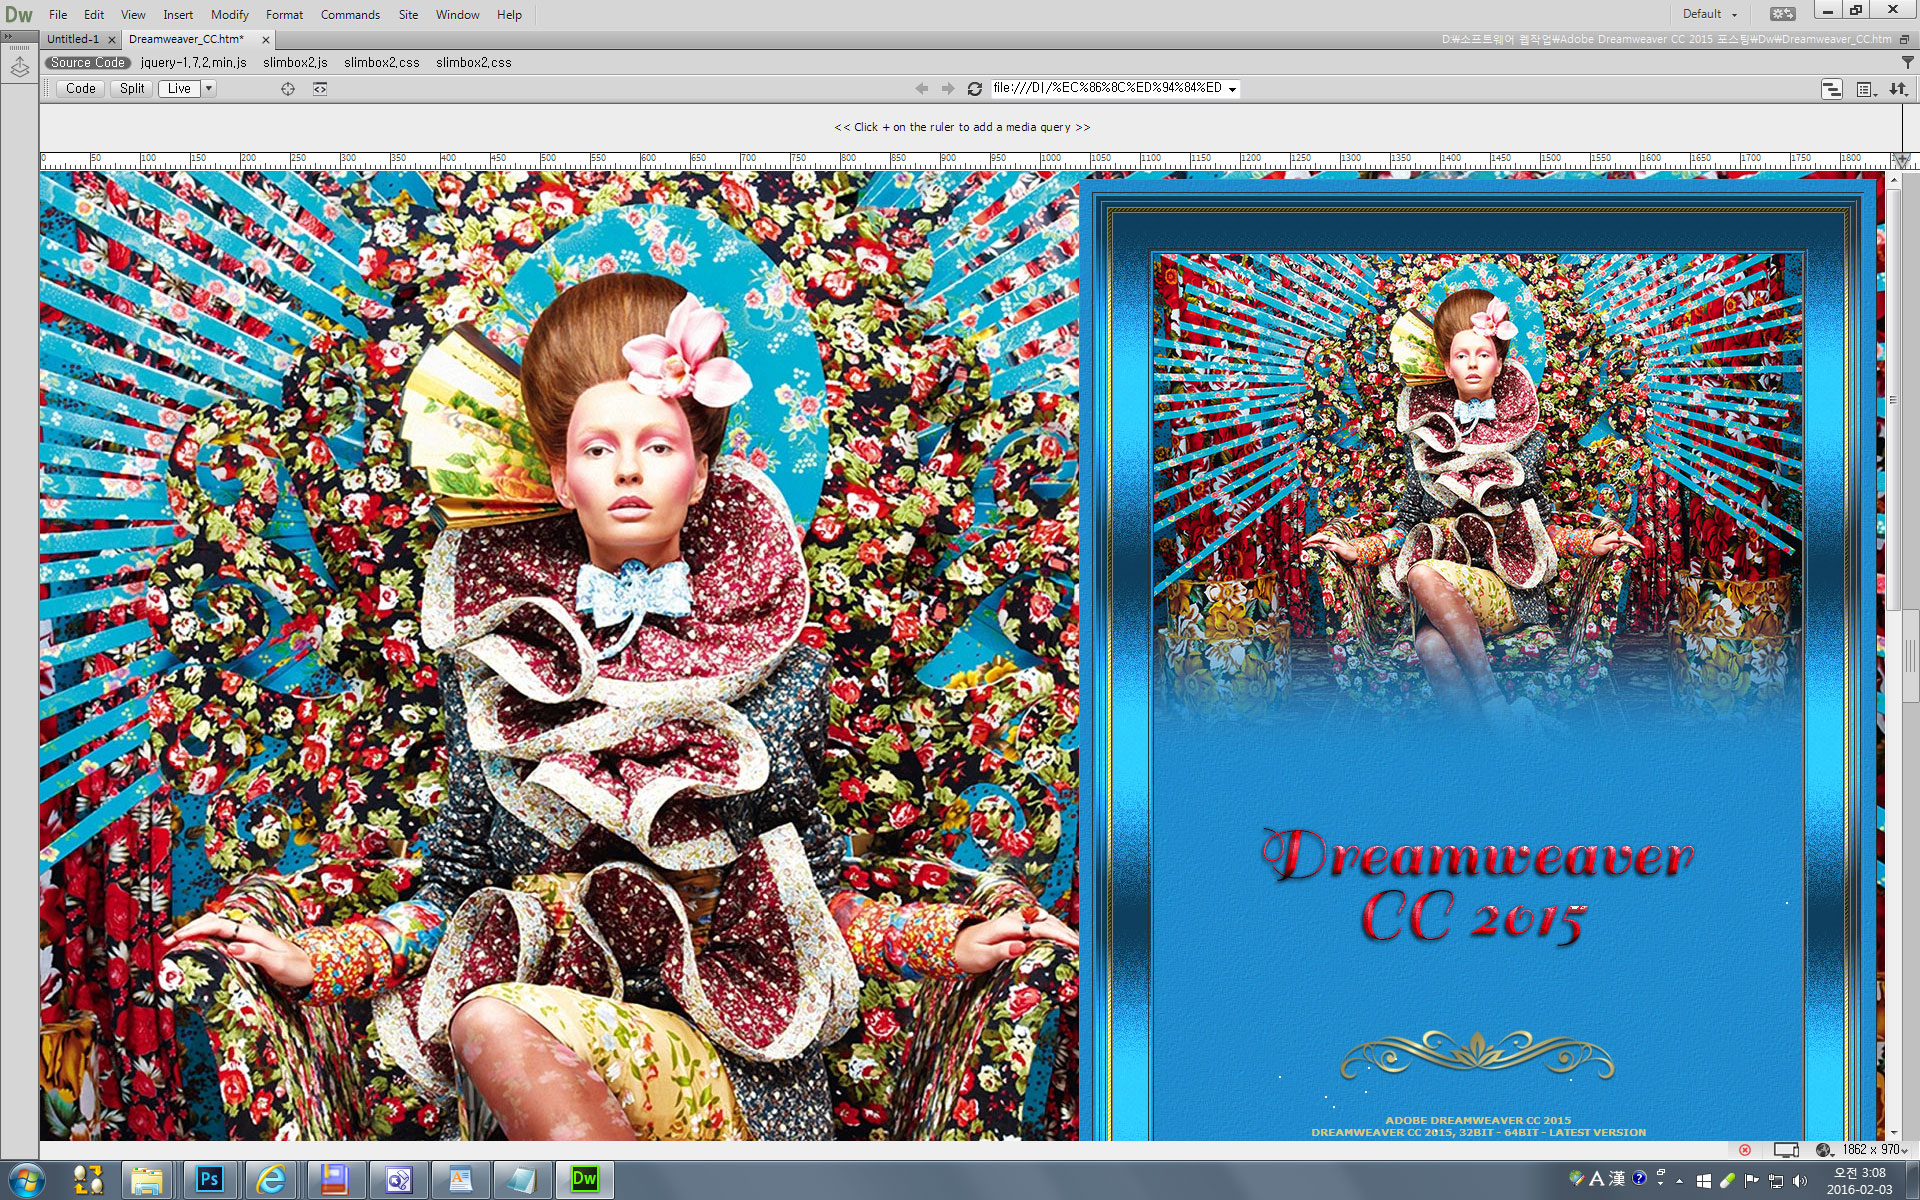Click the triangular scrubber at the ruler's right end

click(x=1901, y=160)
